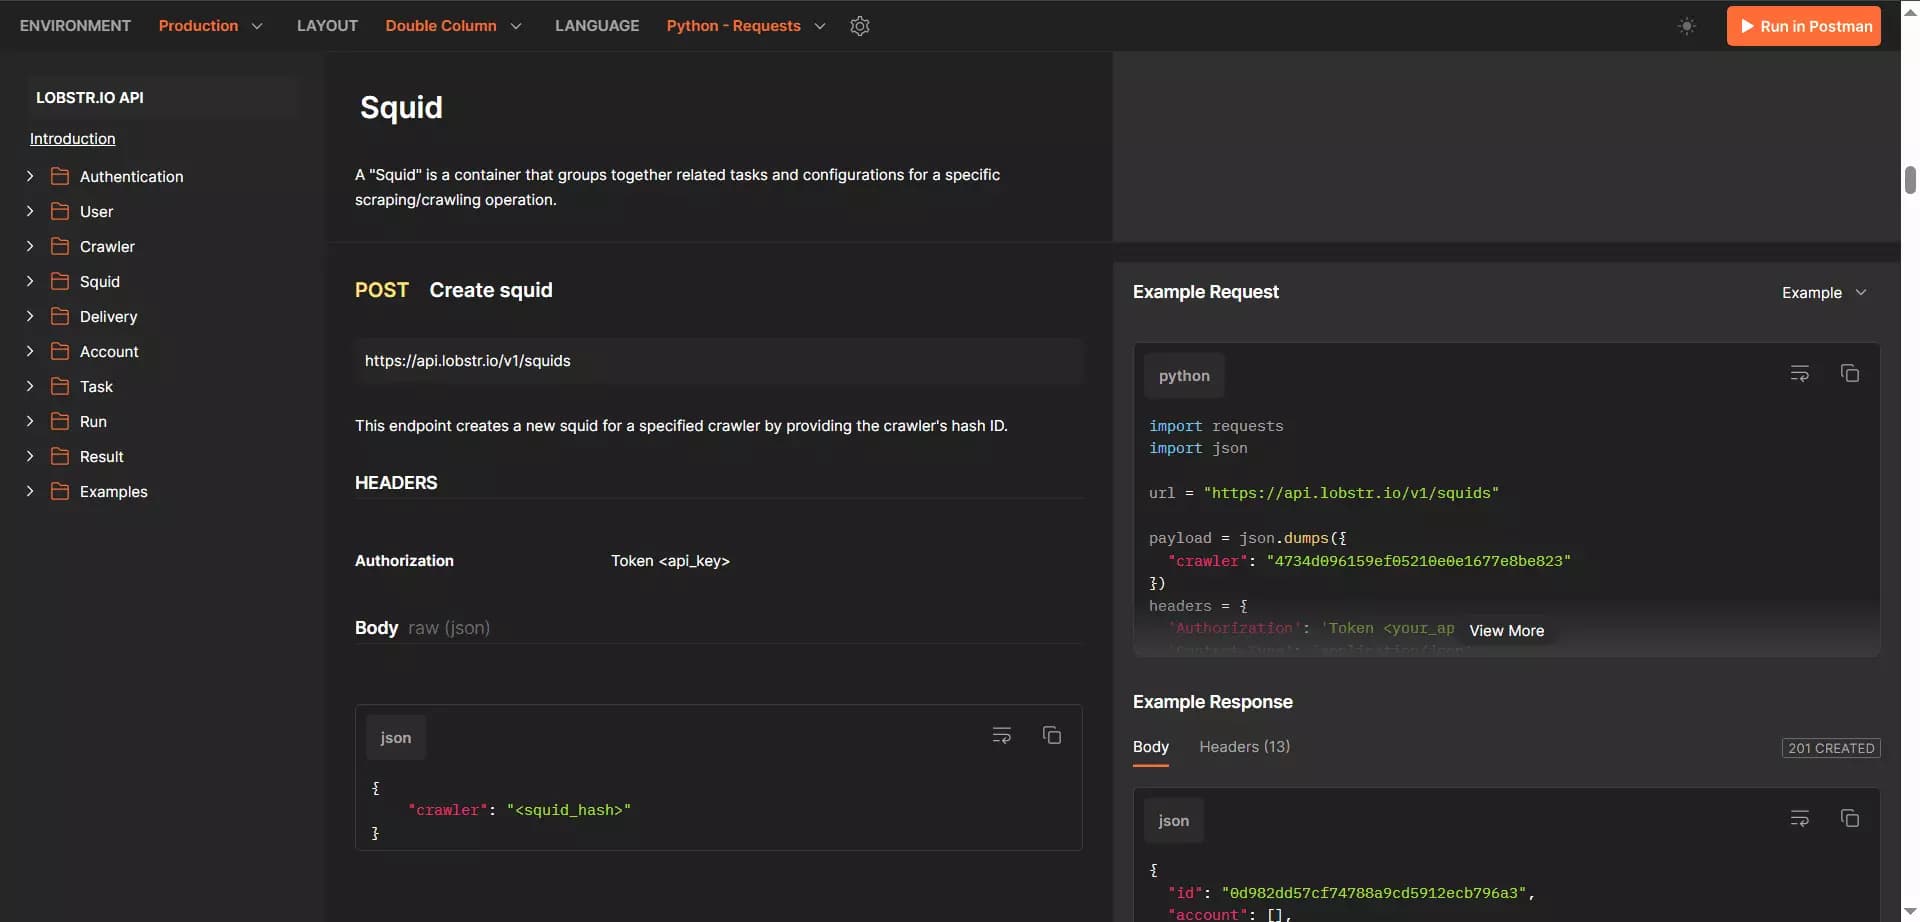The height and width of the screenshot is (922, 1920).
Task: Click the Examples folder icon
Action: (60, 491)
